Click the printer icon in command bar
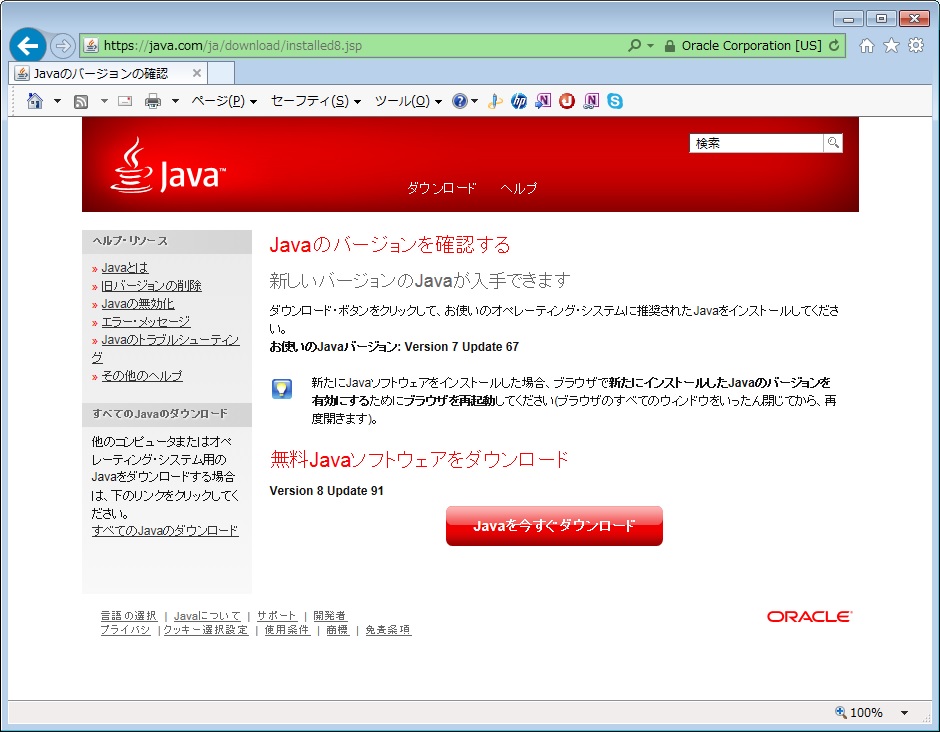The image size is (940, 732). tap(153, 101)
